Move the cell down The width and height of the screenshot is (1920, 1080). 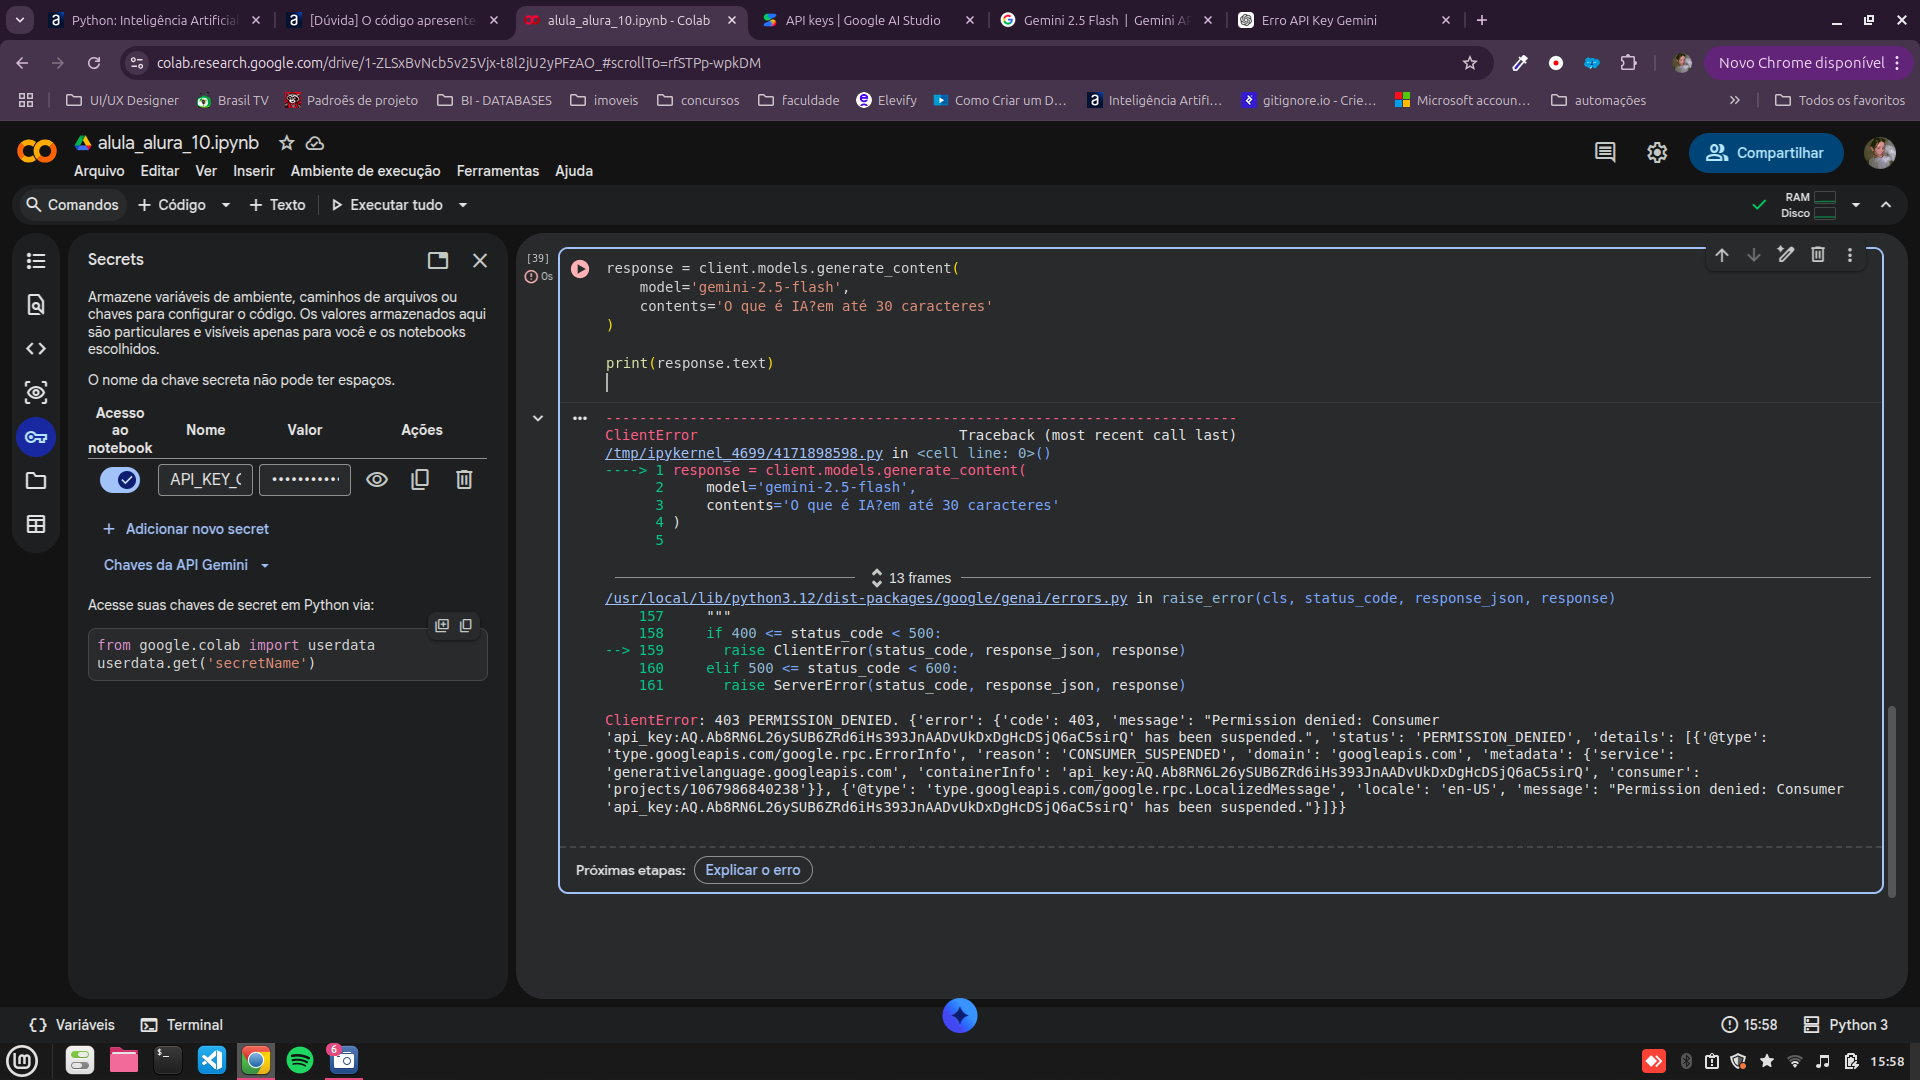(x=1754, y=255)
